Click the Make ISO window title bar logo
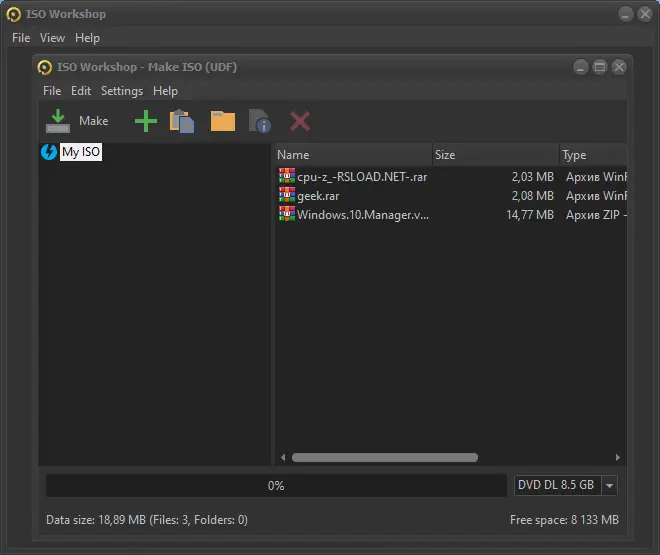 [45, 67]
